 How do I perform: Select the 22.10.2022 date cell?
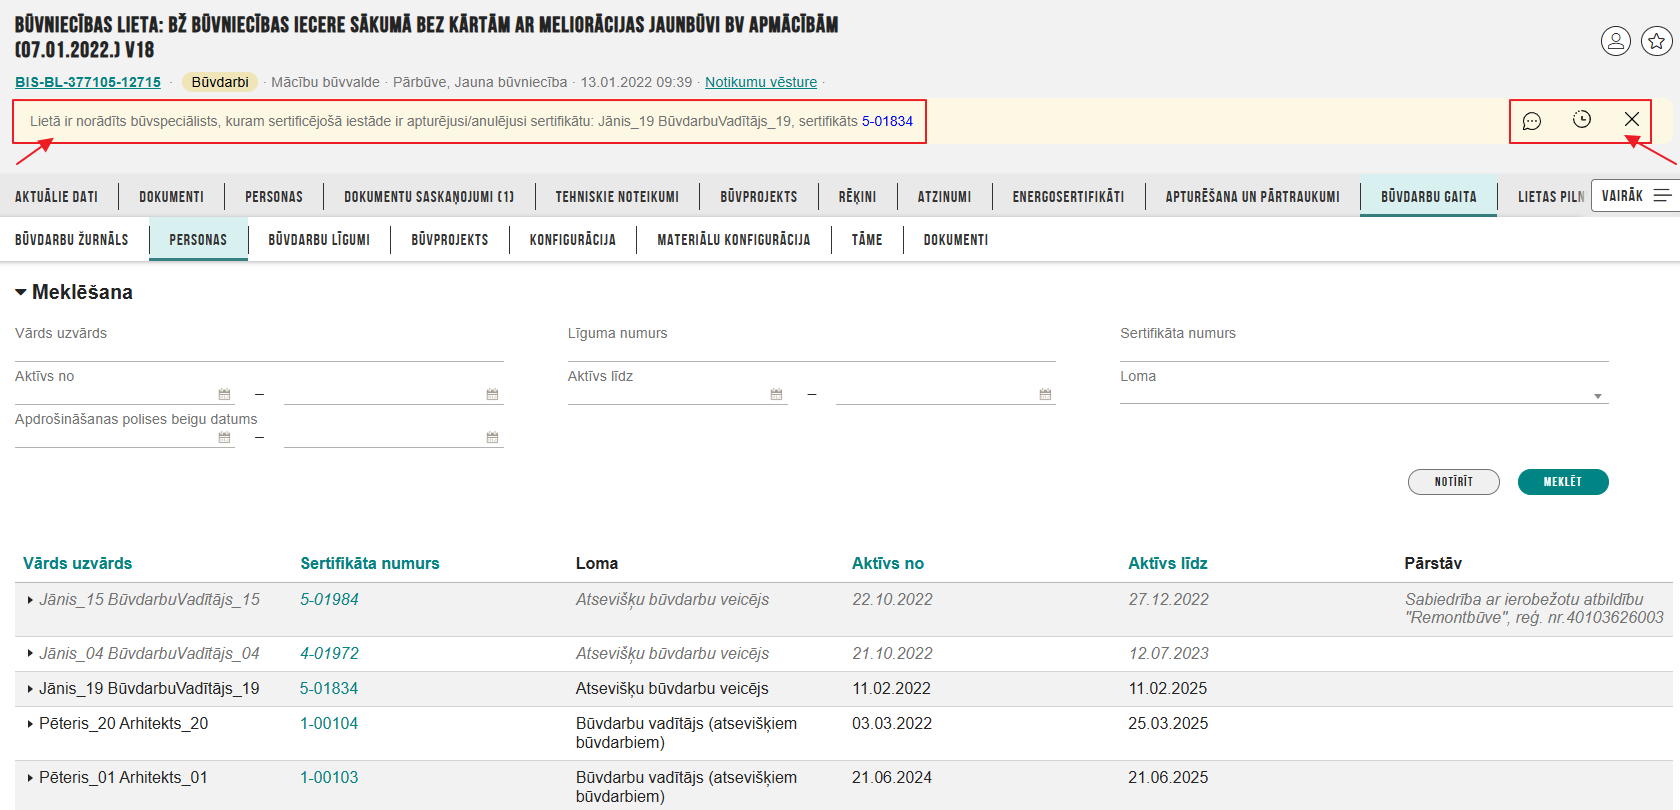pyautogui.click(x=892, y=600)
